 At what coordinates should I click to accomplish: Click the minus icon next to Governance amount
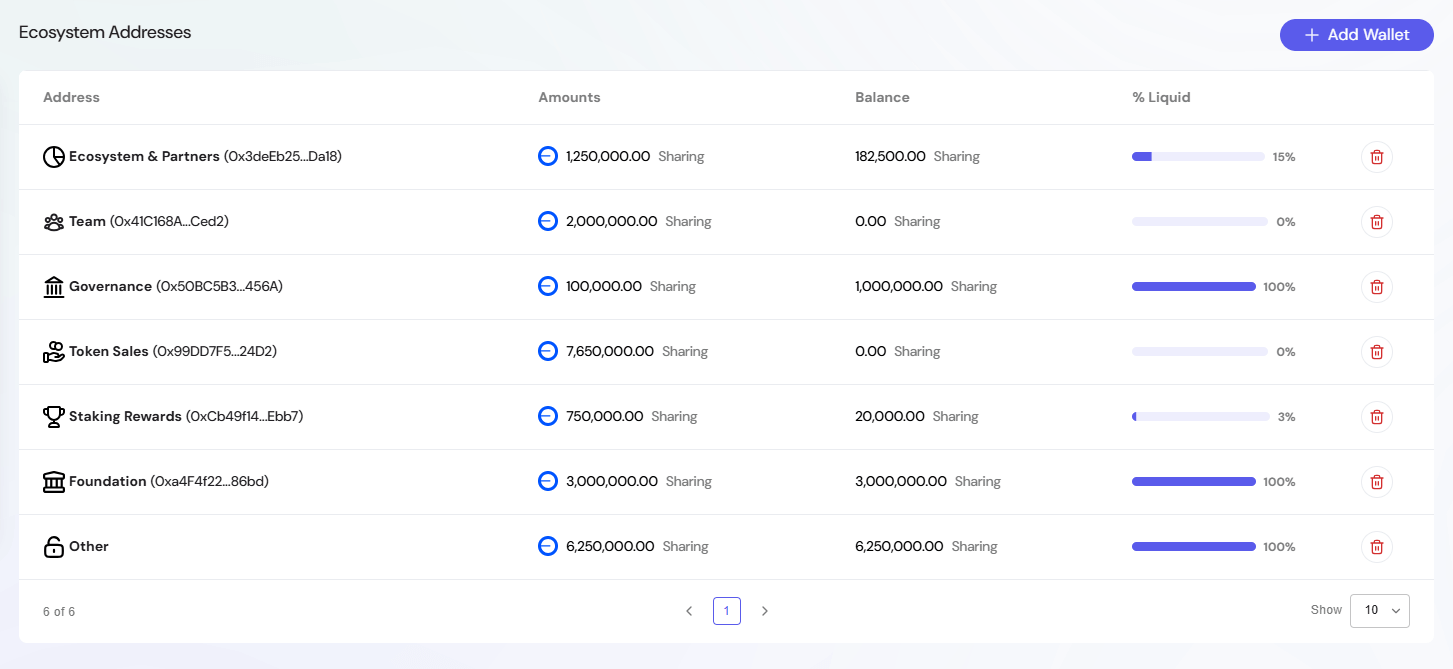click(x=547, y=286)
